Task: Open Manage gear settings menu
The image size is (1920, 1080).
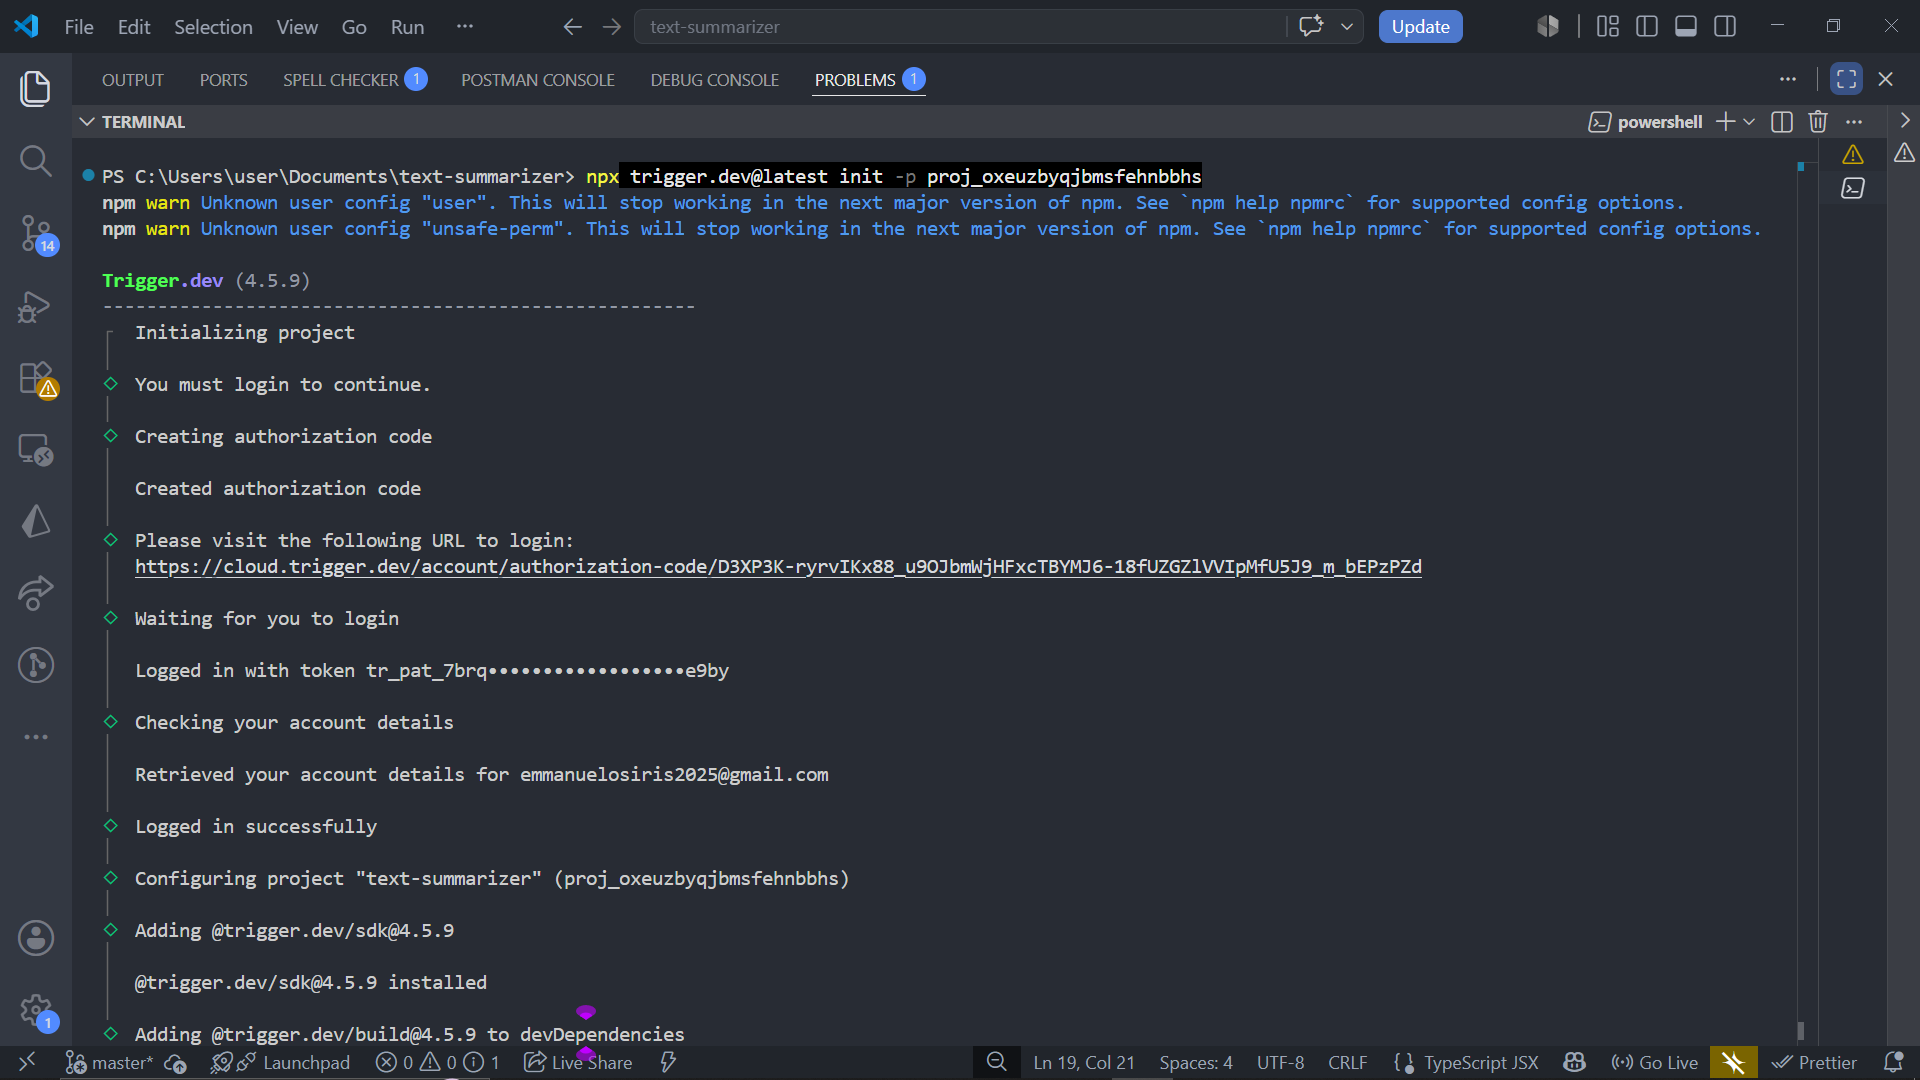Action: click(x=36, y=1011)
